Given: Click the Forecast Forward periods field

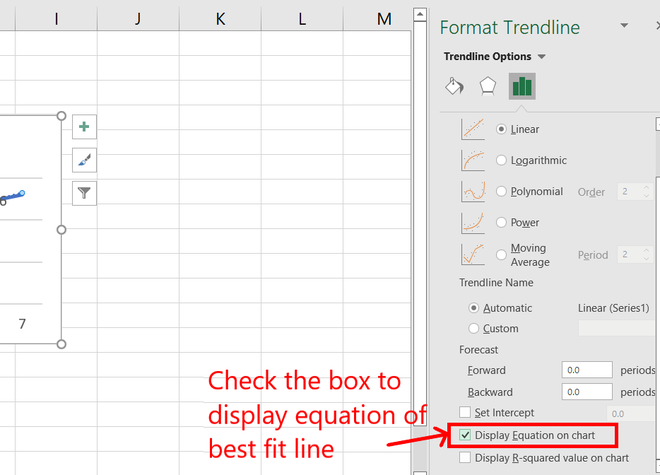Looking at the screenshot, I should [x=587, y=370].
